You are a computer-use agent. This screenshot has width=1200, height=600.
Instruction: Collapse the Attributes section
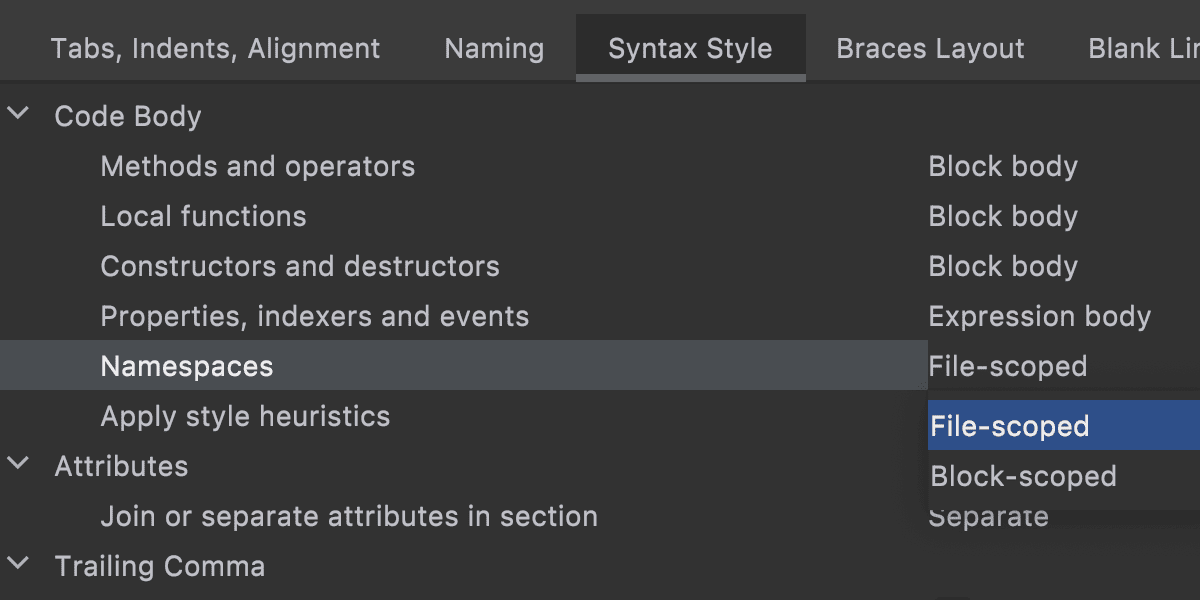pyautogui.click(x=18, y=465)
